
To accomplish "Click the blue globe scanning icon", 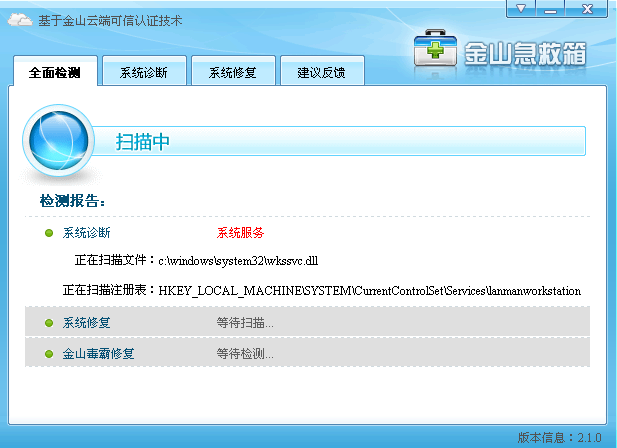I will tap(59, 140).
